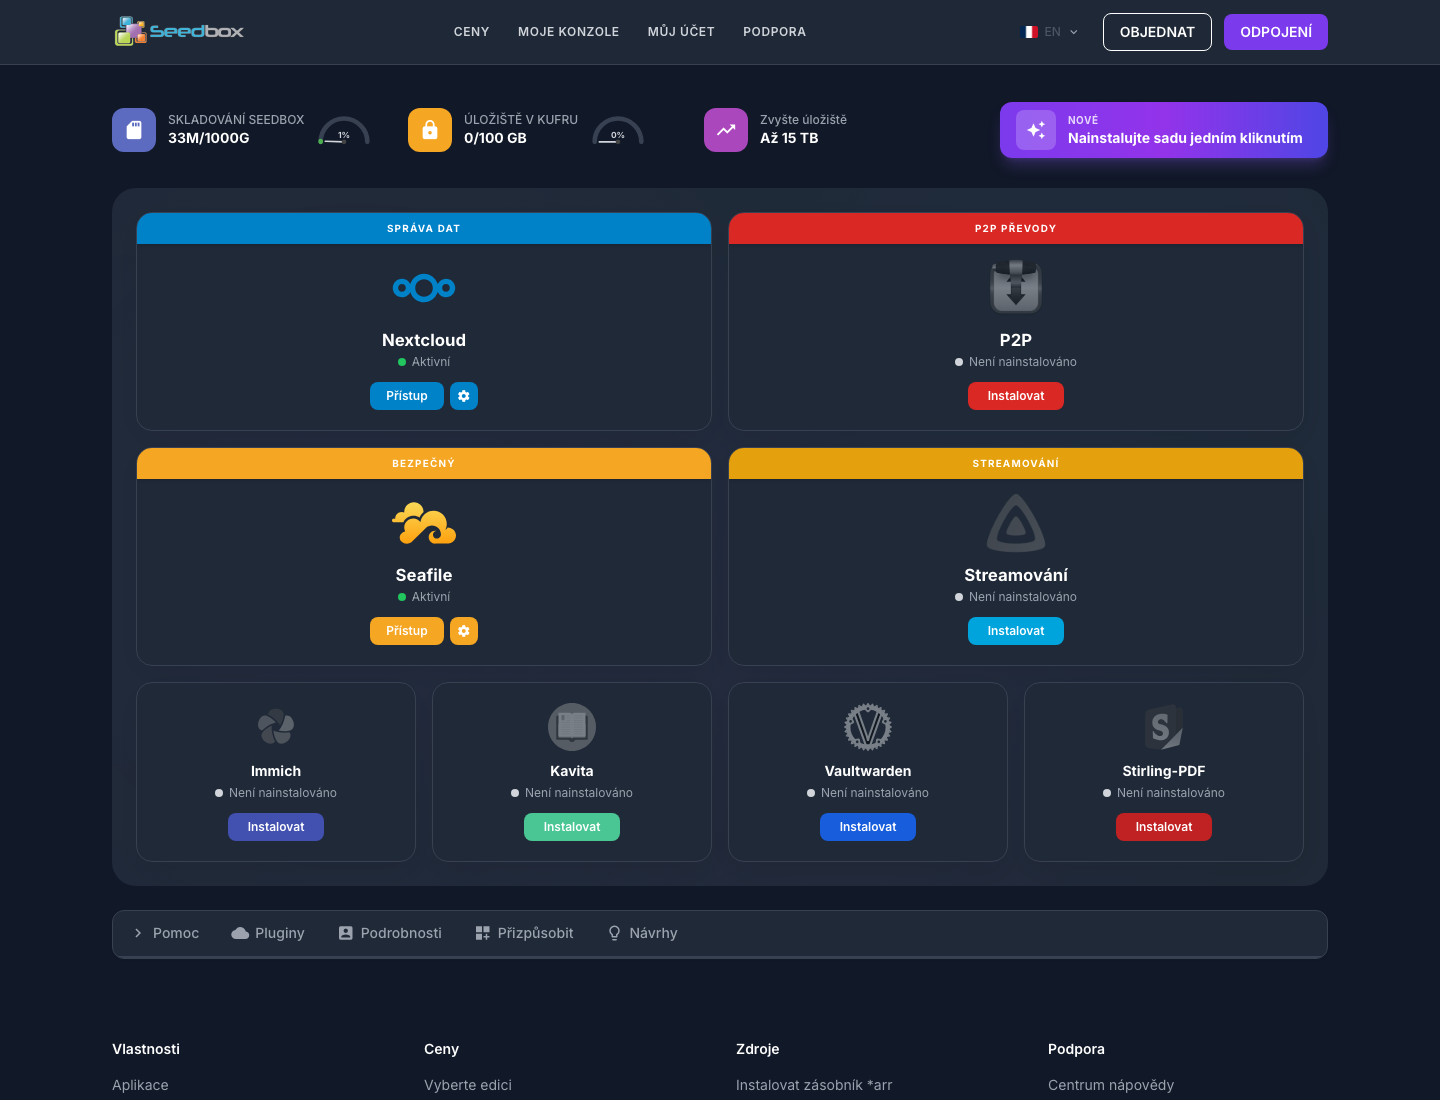Image resolution: width=1440 pixels, height=1100 pixels.
Task: Install Kavita
Action: point(572,827)
